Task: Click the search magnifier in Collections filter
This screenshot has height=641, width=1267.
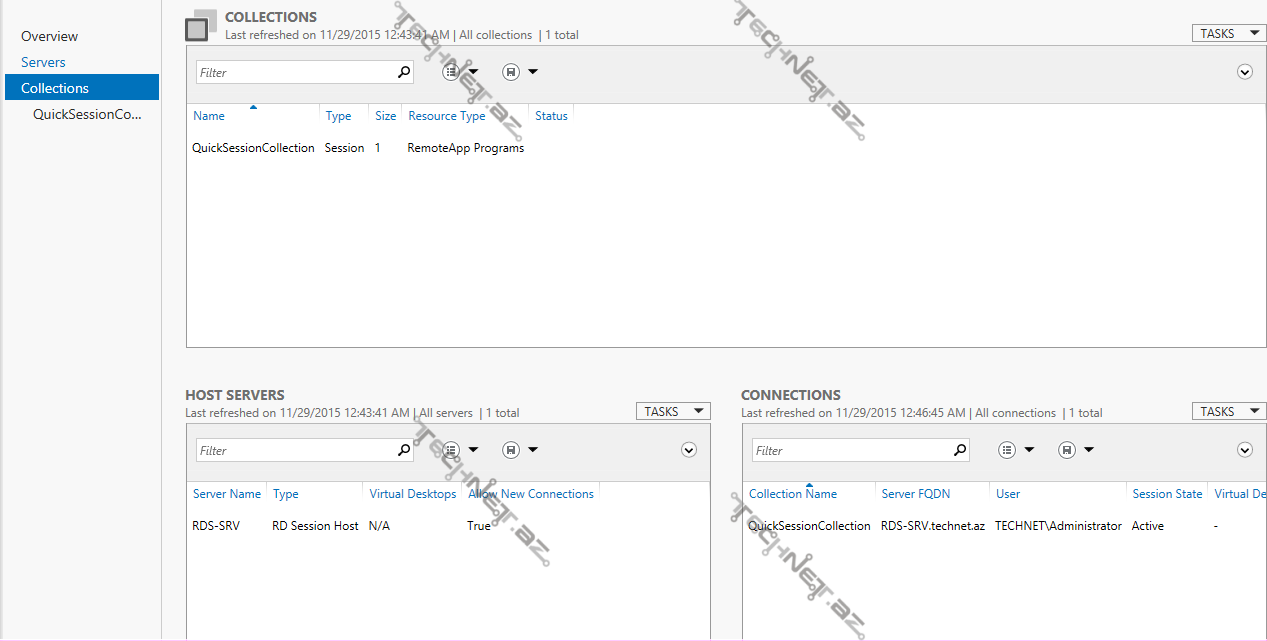Action: click(x=404, y=72)
